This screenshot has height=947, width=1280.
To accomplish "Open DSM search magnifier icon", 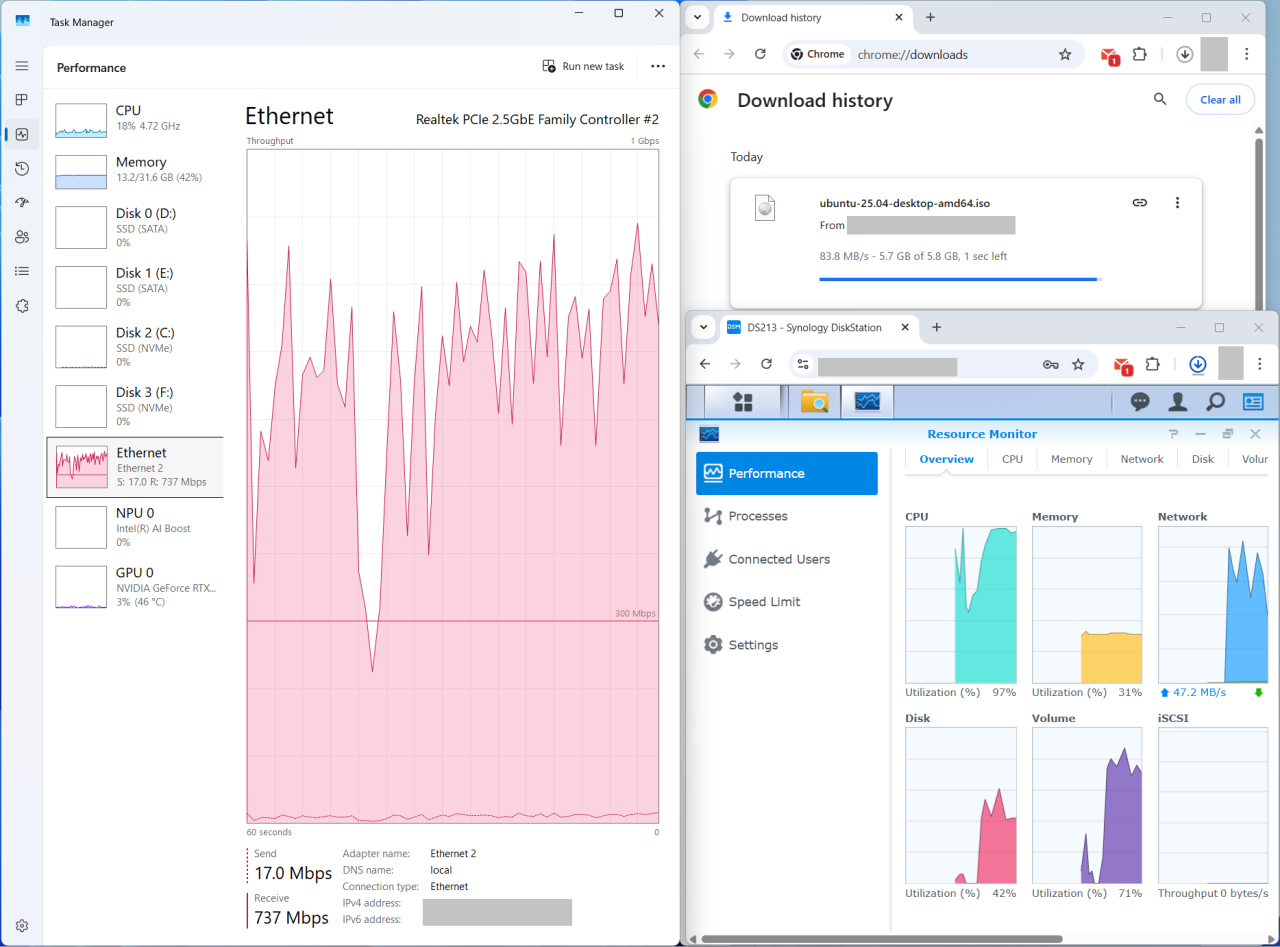I will pos(1215,402).
